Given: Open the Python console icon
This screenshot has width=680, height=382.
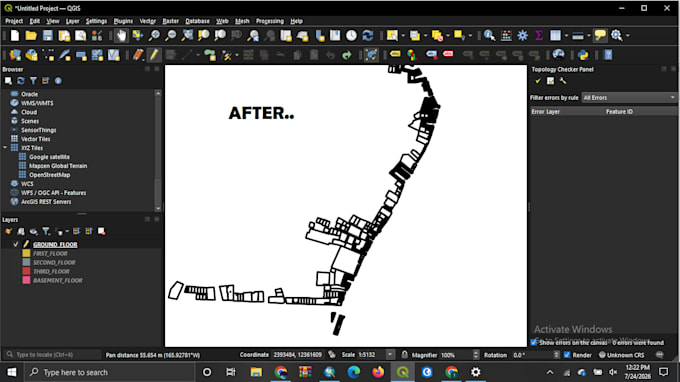Looking at the screenshot, I should [x=583, y=55].
